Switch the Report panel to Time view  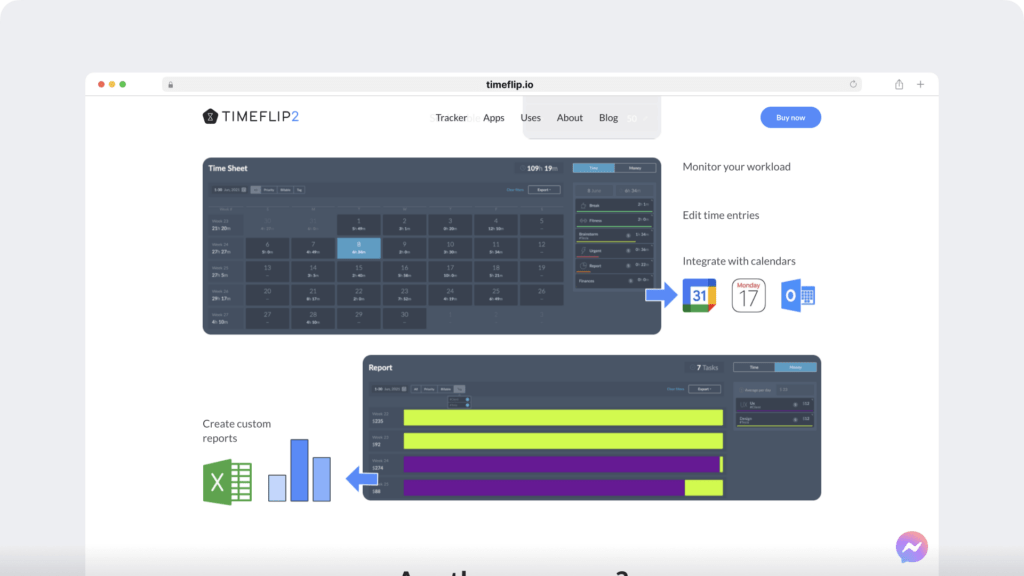pyautogui.click(x=753, y=368)
